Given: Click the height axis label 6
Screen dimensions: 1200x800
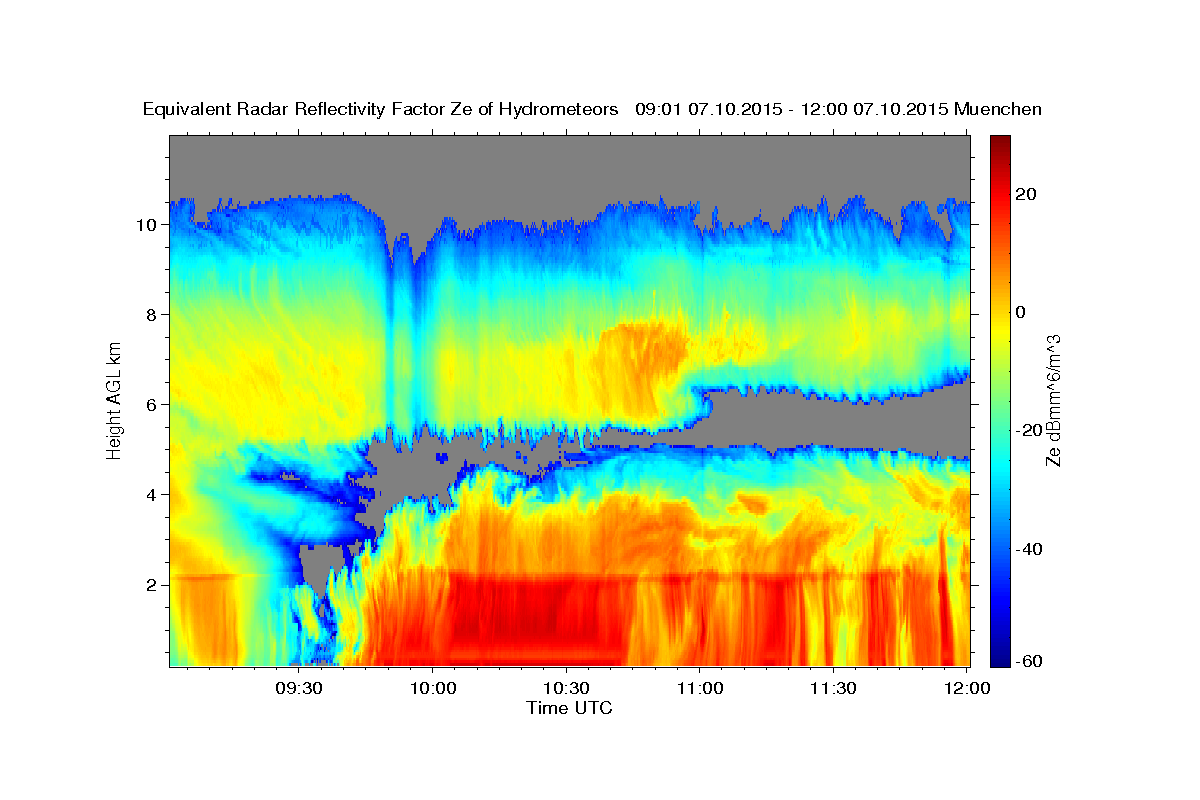Looking at the screenshot, I should [149, 405].
